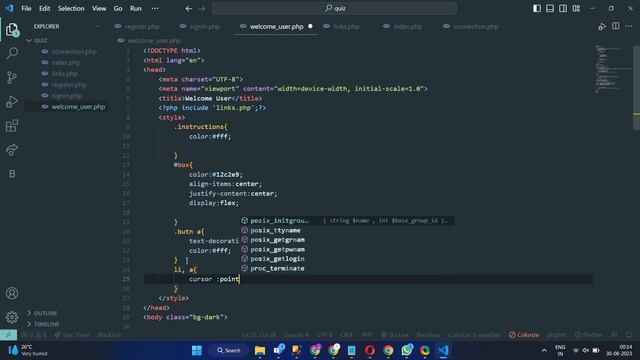Open the Windows Start button
This screenshot has width=640, height=360.
pyautogui.click(x=197, y=351)
